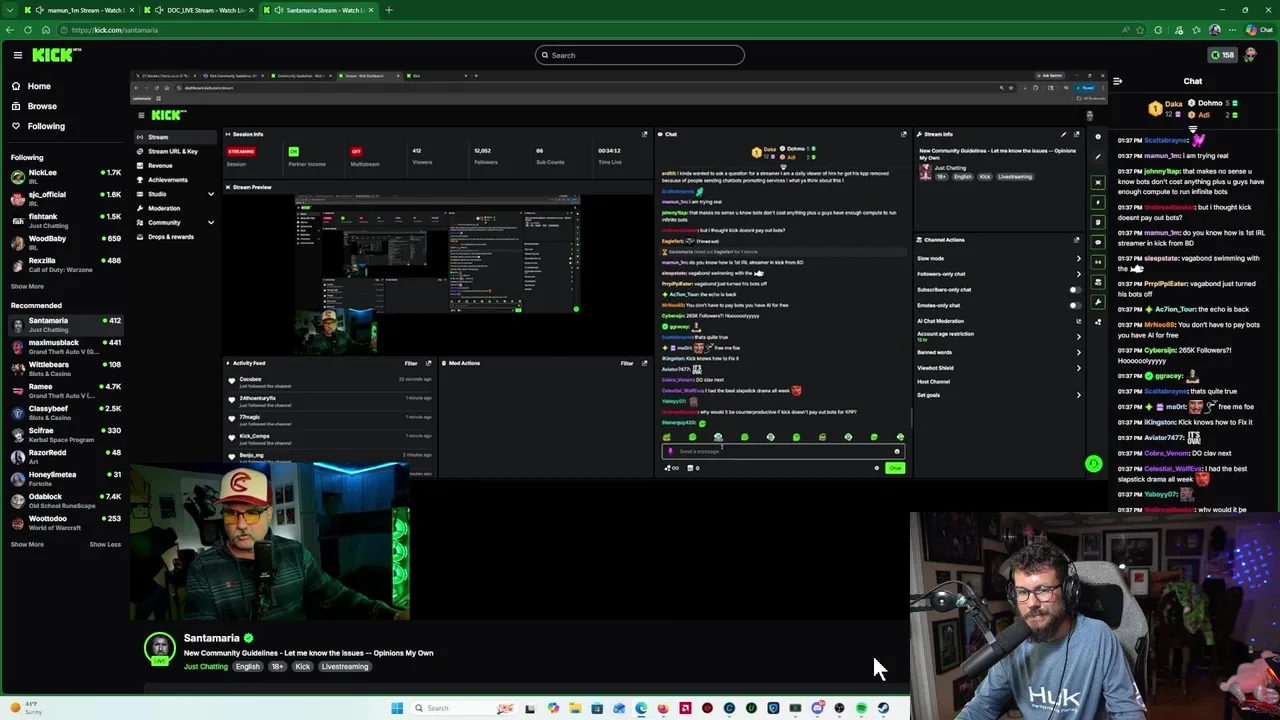Open the Santamaria channel name link
This screenshot has width=1280, height=720.
211,638
